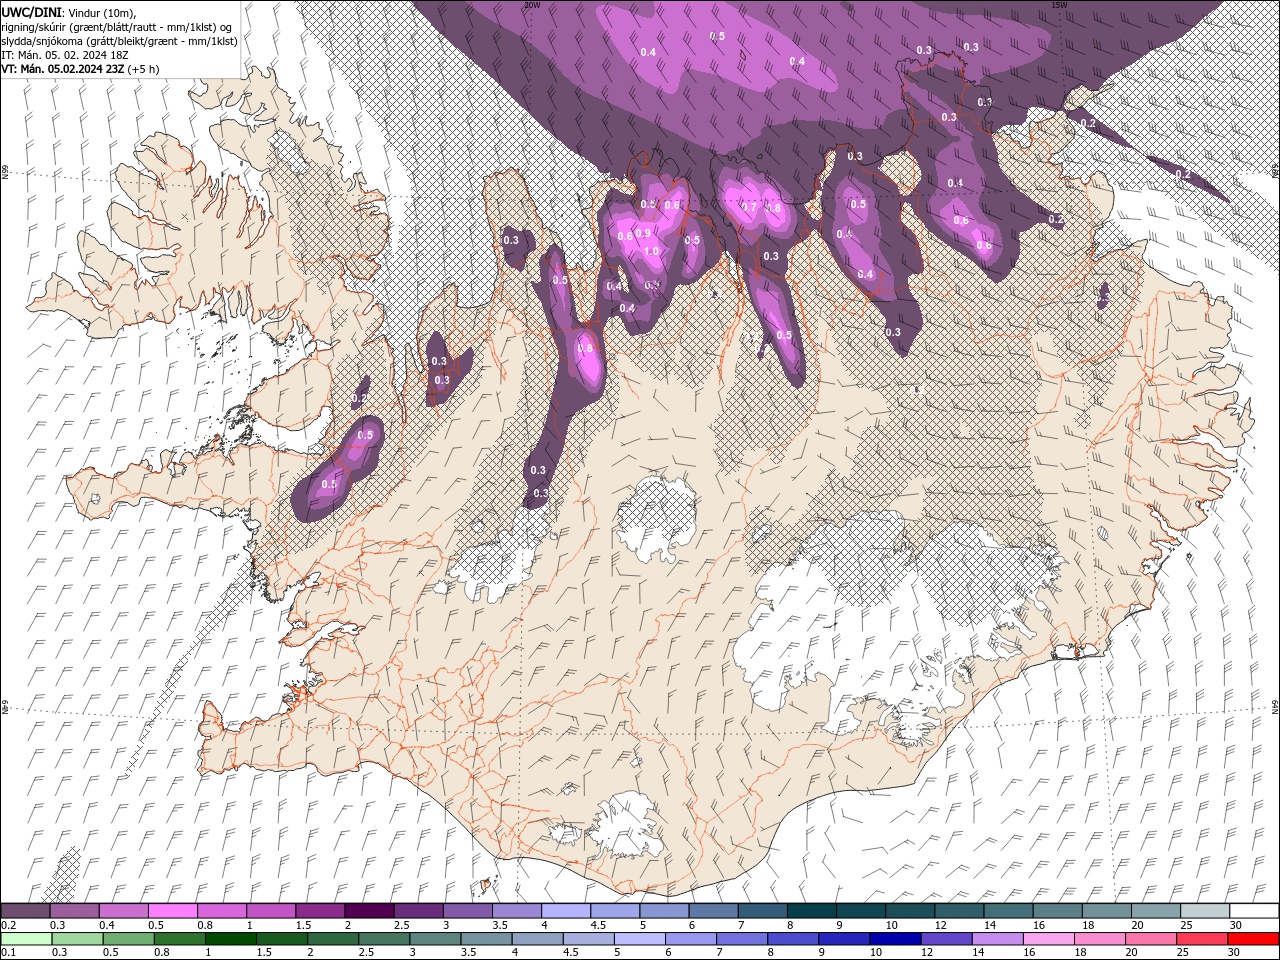Click the '1.0' snowfall value on the map
The image size is (1280, 960).
point(651,251)
